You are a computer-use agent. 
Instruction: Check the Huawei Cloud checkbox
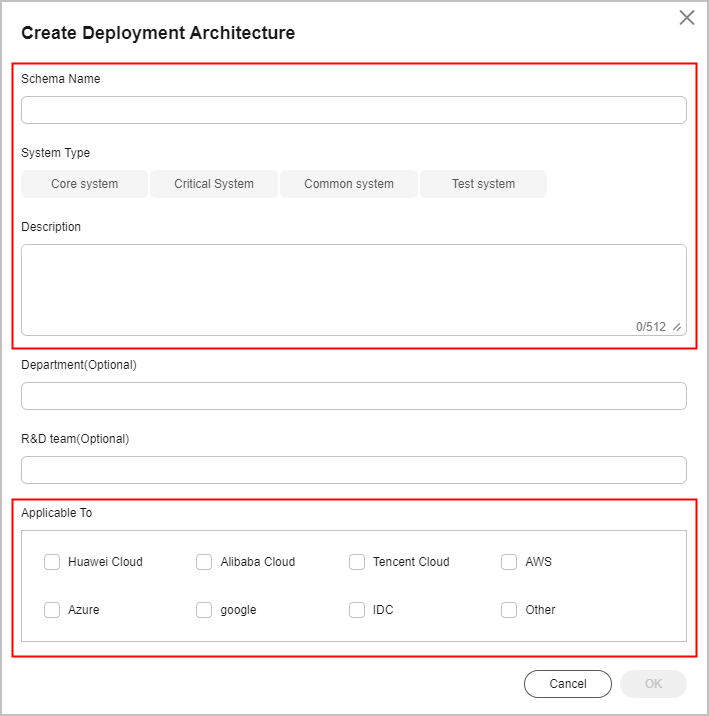[52, 562]
